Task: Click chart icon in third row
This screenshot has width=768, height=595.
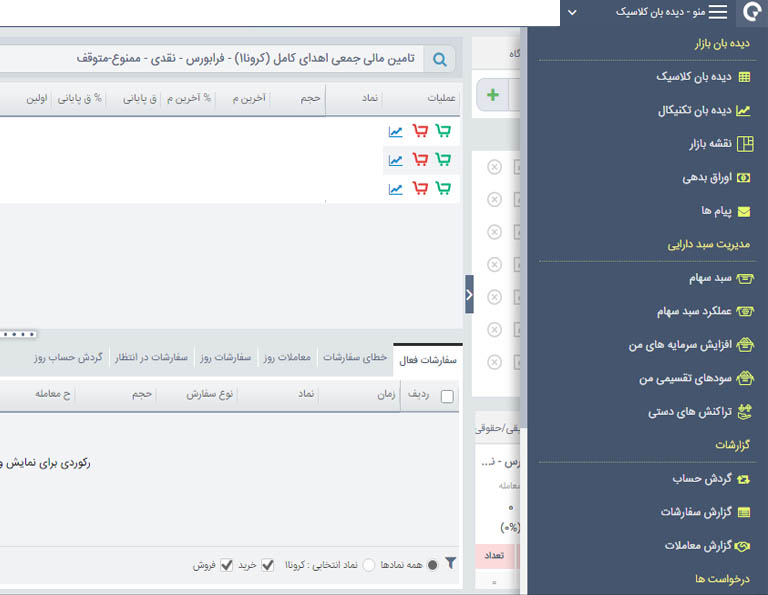Action: coord(395,189)
